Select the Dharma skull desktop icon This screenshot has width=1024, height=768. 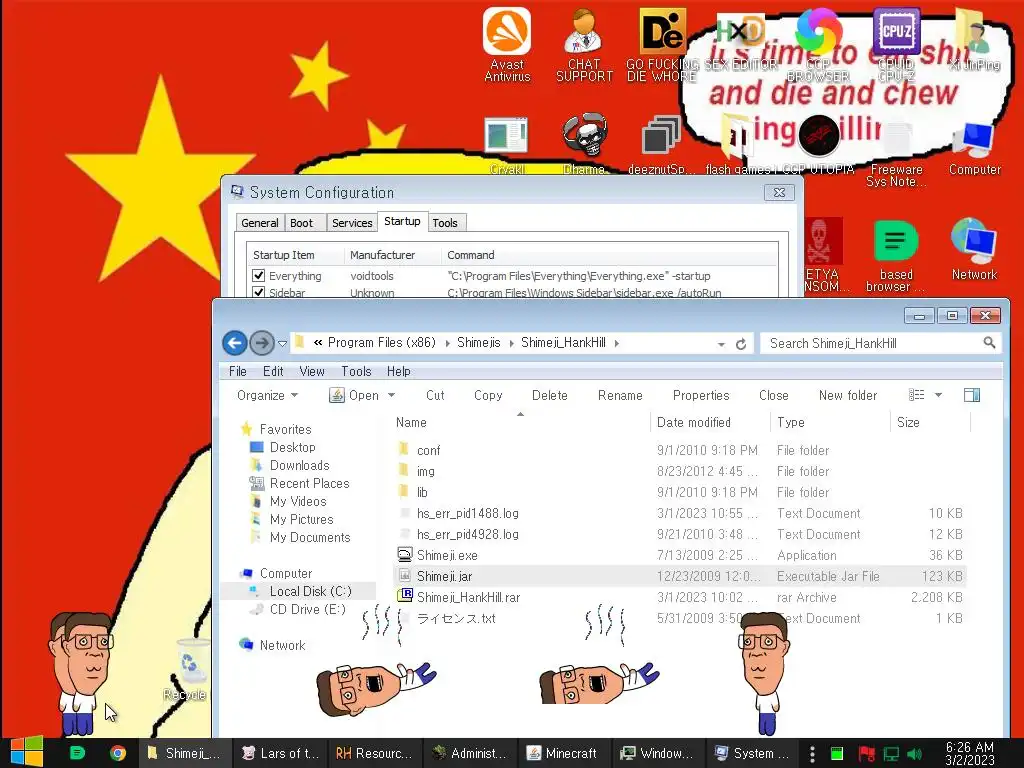(584, 144)
